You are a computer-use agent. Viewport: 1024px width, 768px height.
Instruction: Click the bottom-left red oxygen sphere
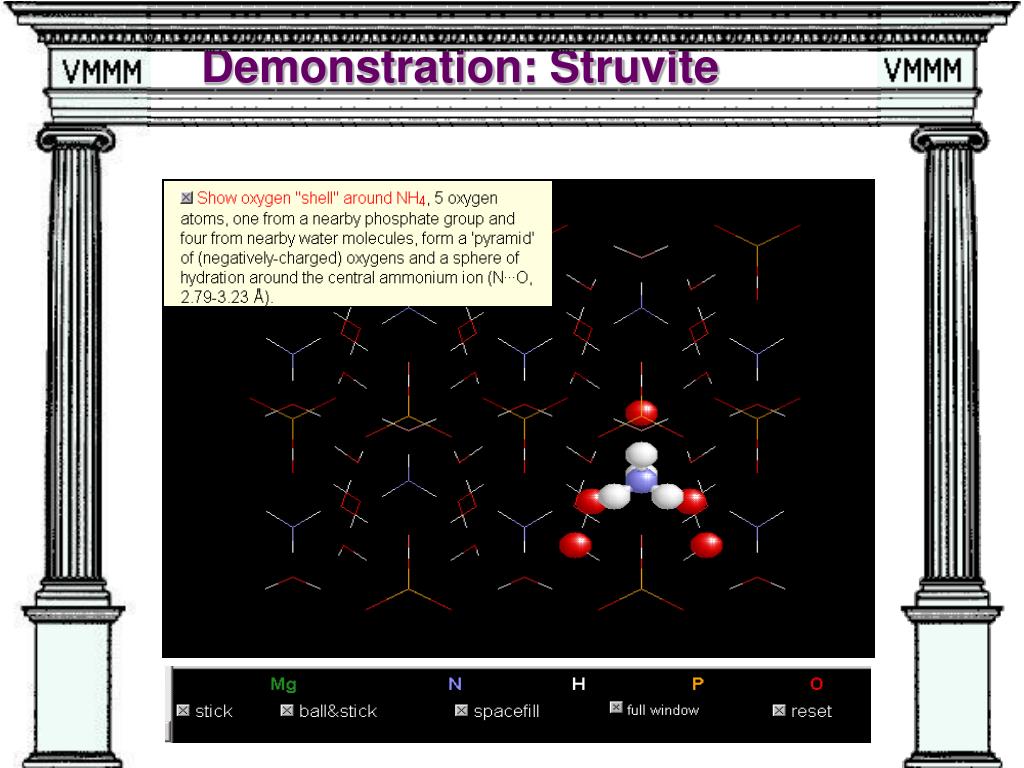click(x=575, y=545)
